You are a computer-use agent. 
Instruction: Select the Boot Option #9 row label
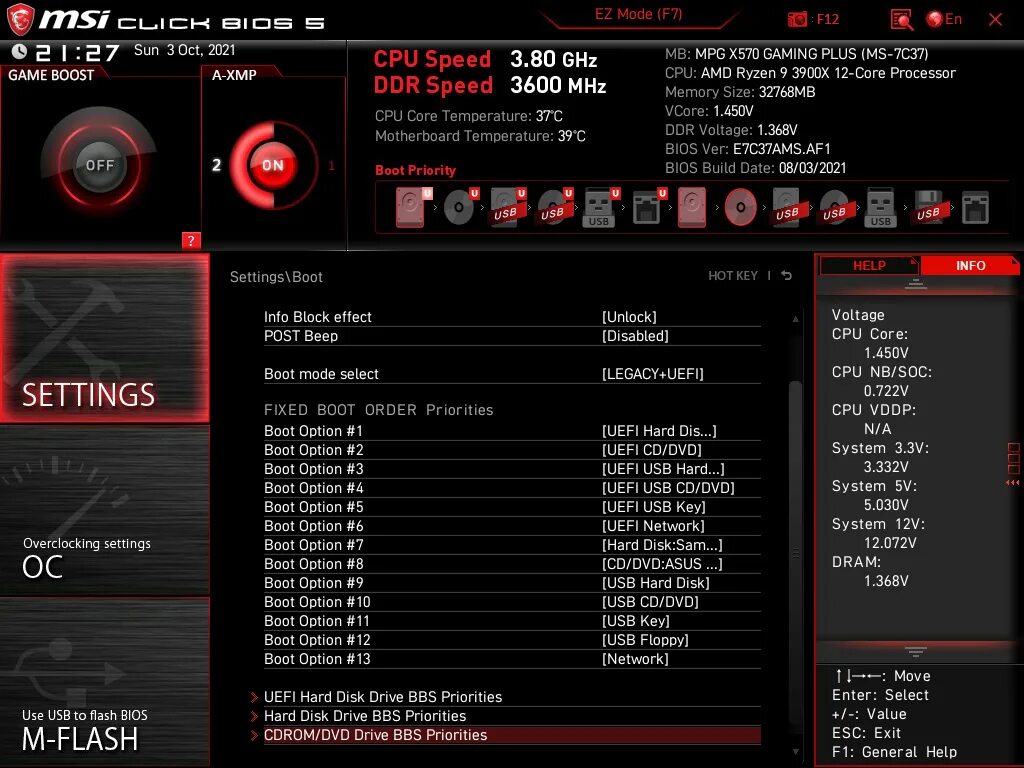(313, 583)
